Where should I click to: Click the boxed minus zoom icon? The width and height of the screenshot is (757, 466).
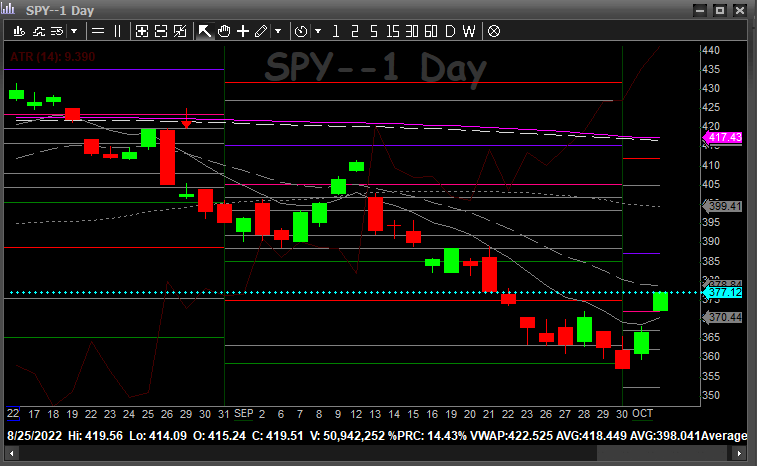coord(160,31)
